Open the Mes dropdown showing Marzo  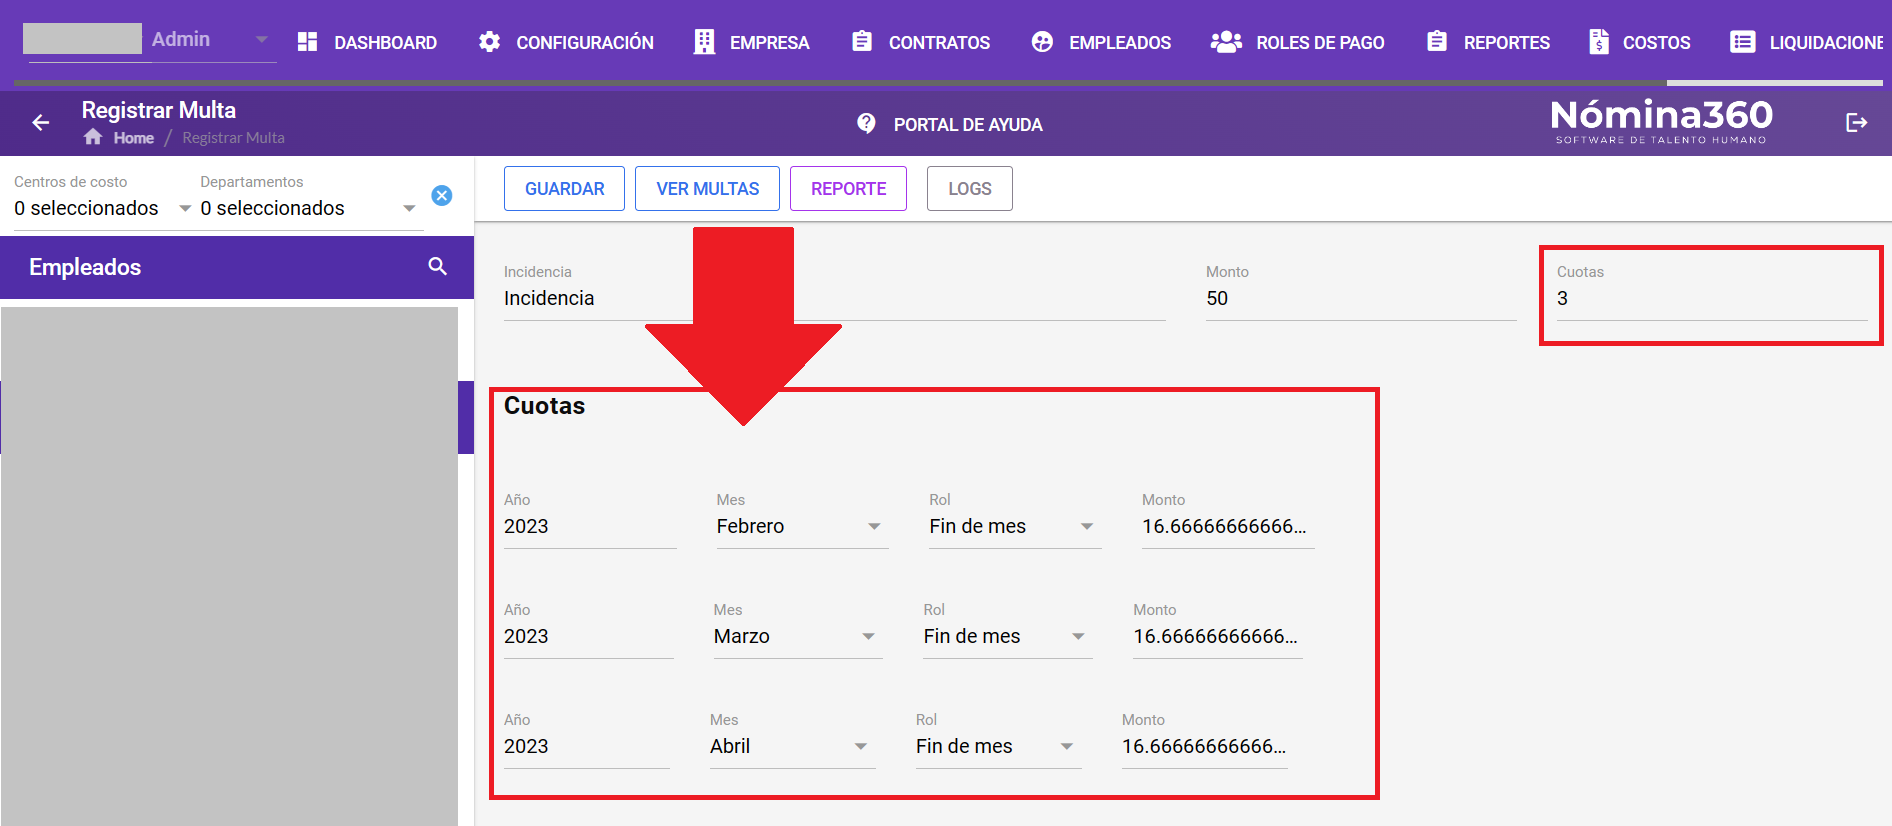click(x=798, y=636)
